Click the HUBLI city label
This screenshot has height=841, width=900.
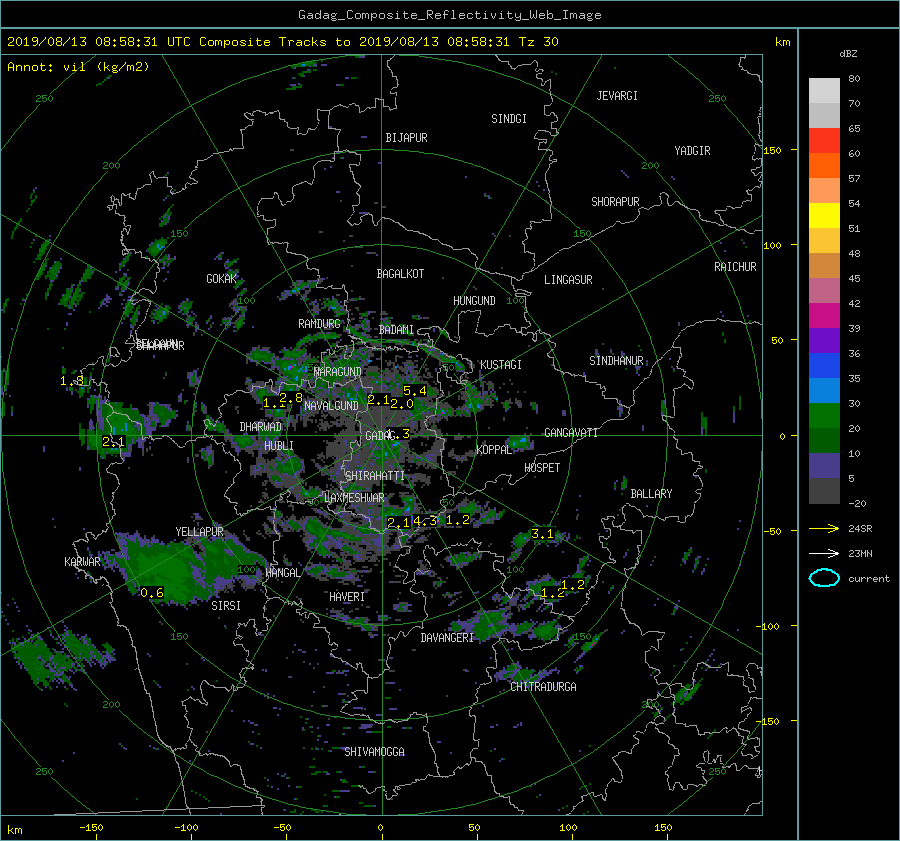(x=278, y=446)
